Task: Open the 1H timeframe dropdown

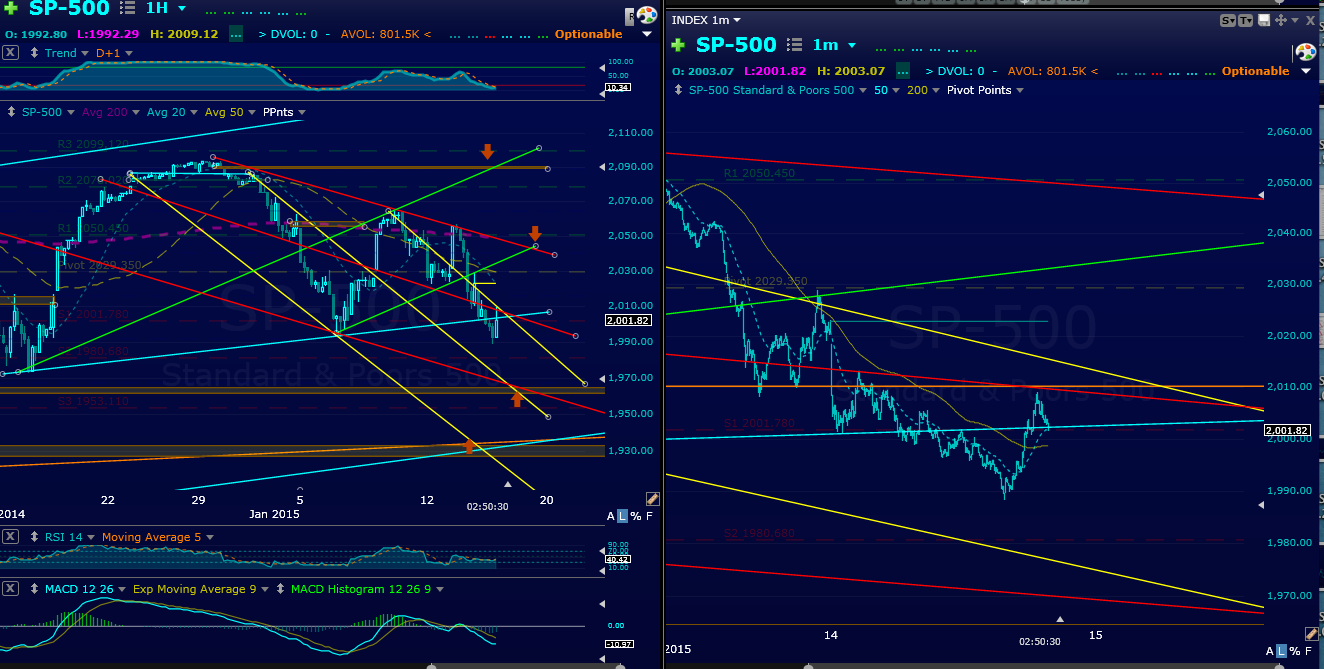Action: pos(181,8)
